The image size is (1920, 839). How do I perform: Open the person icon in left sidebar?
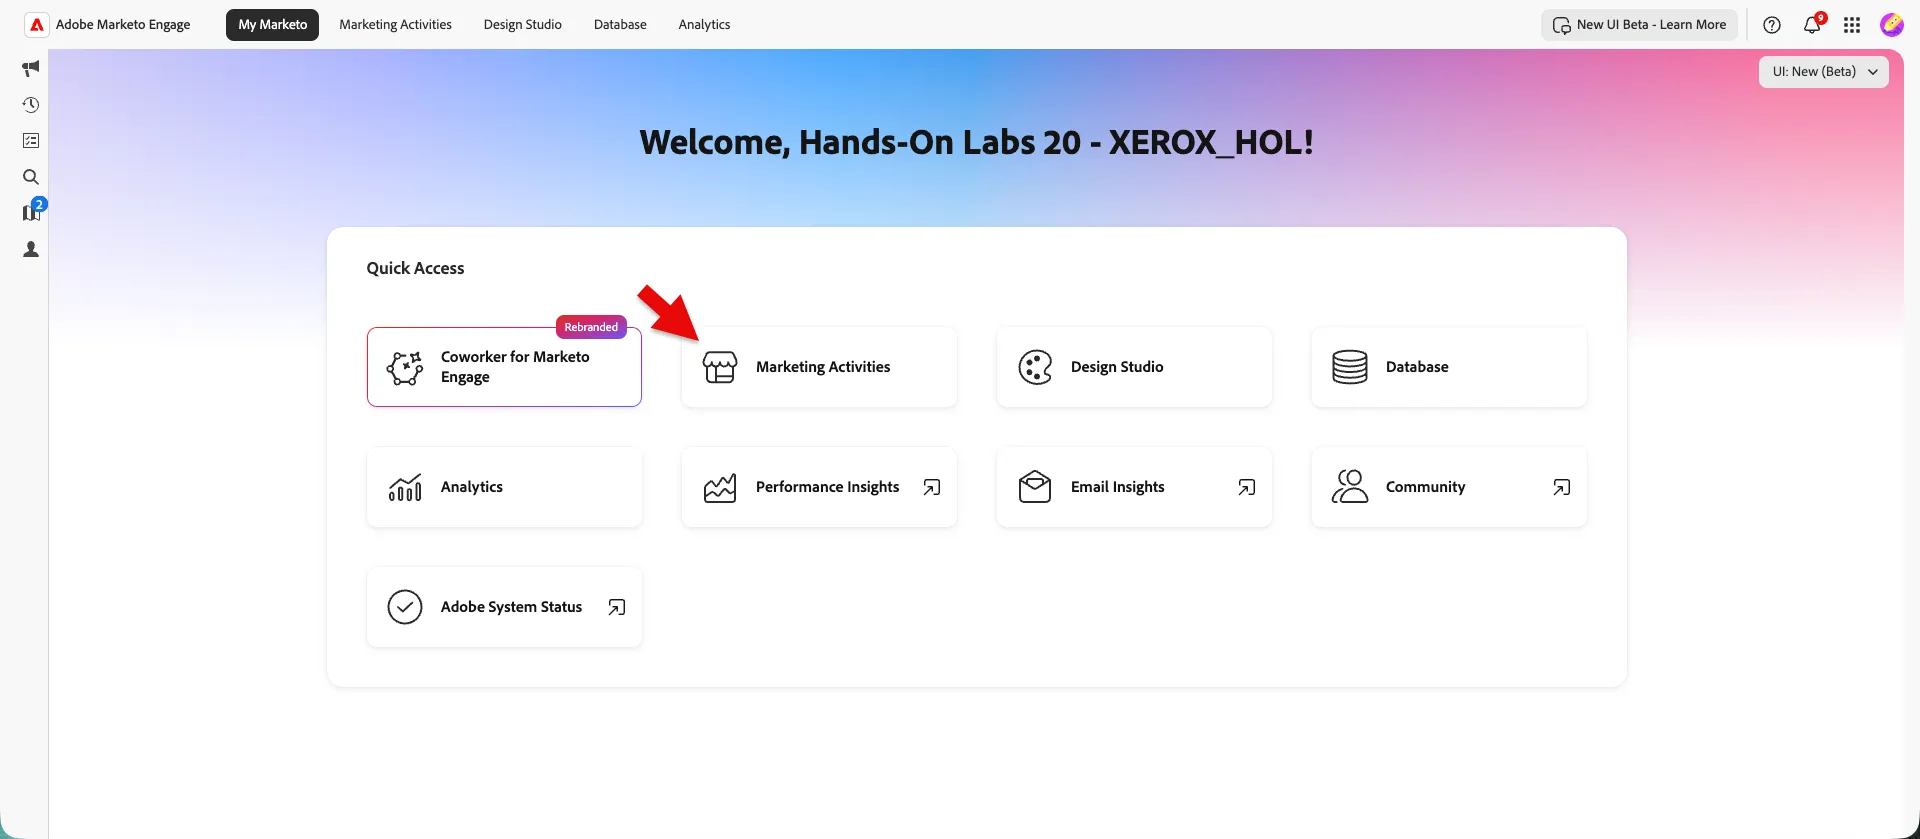click(31, 249)
